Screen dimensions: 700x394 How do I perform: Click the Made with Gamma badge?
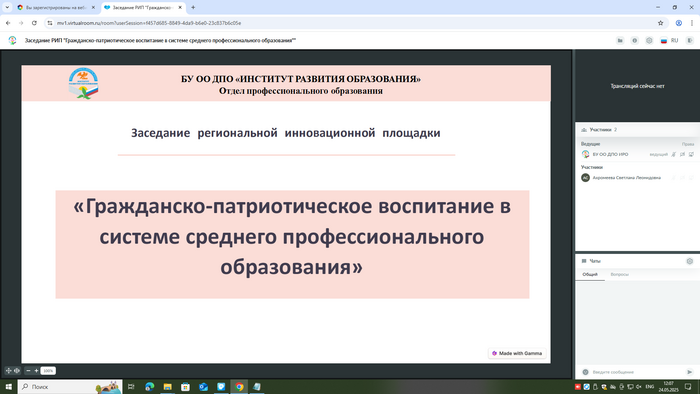517,353
